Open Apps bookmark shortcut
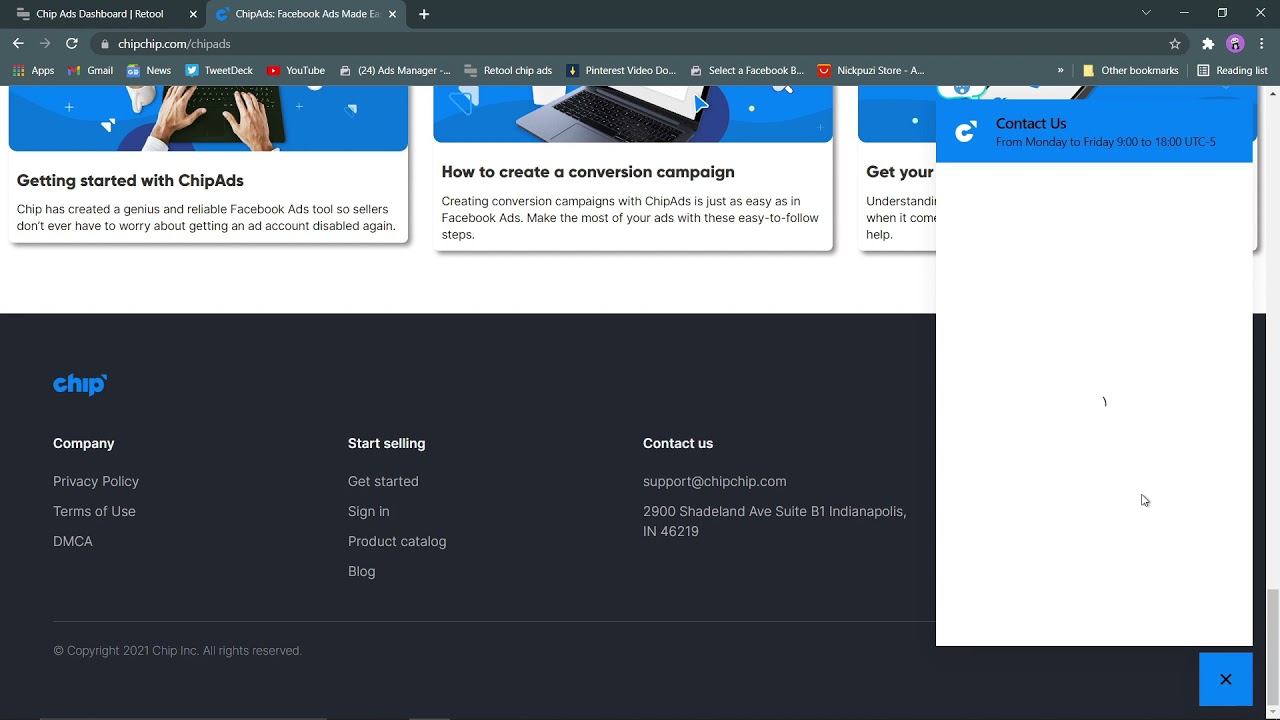 coord(33,70)
